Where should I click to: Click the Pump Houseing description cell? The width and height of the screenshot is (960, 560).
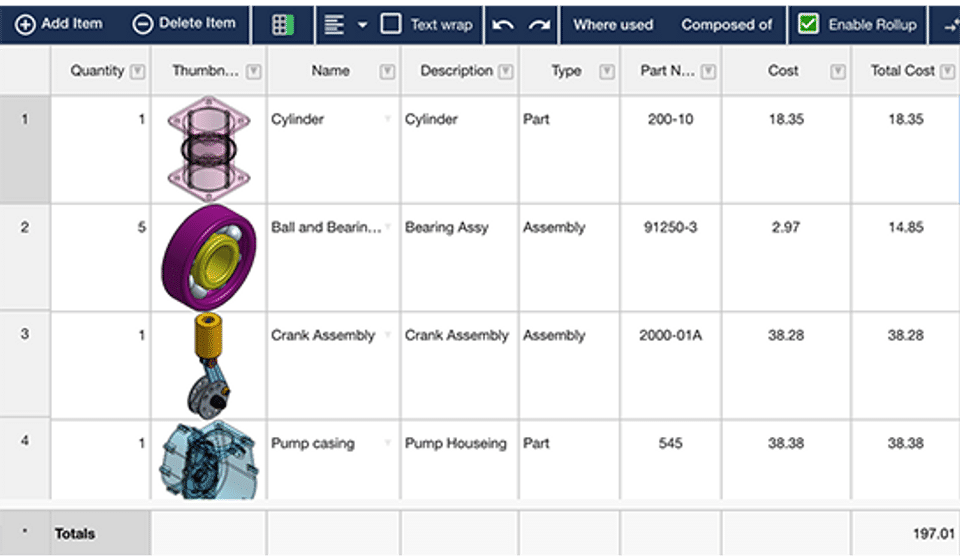click(x=459, y=459)
